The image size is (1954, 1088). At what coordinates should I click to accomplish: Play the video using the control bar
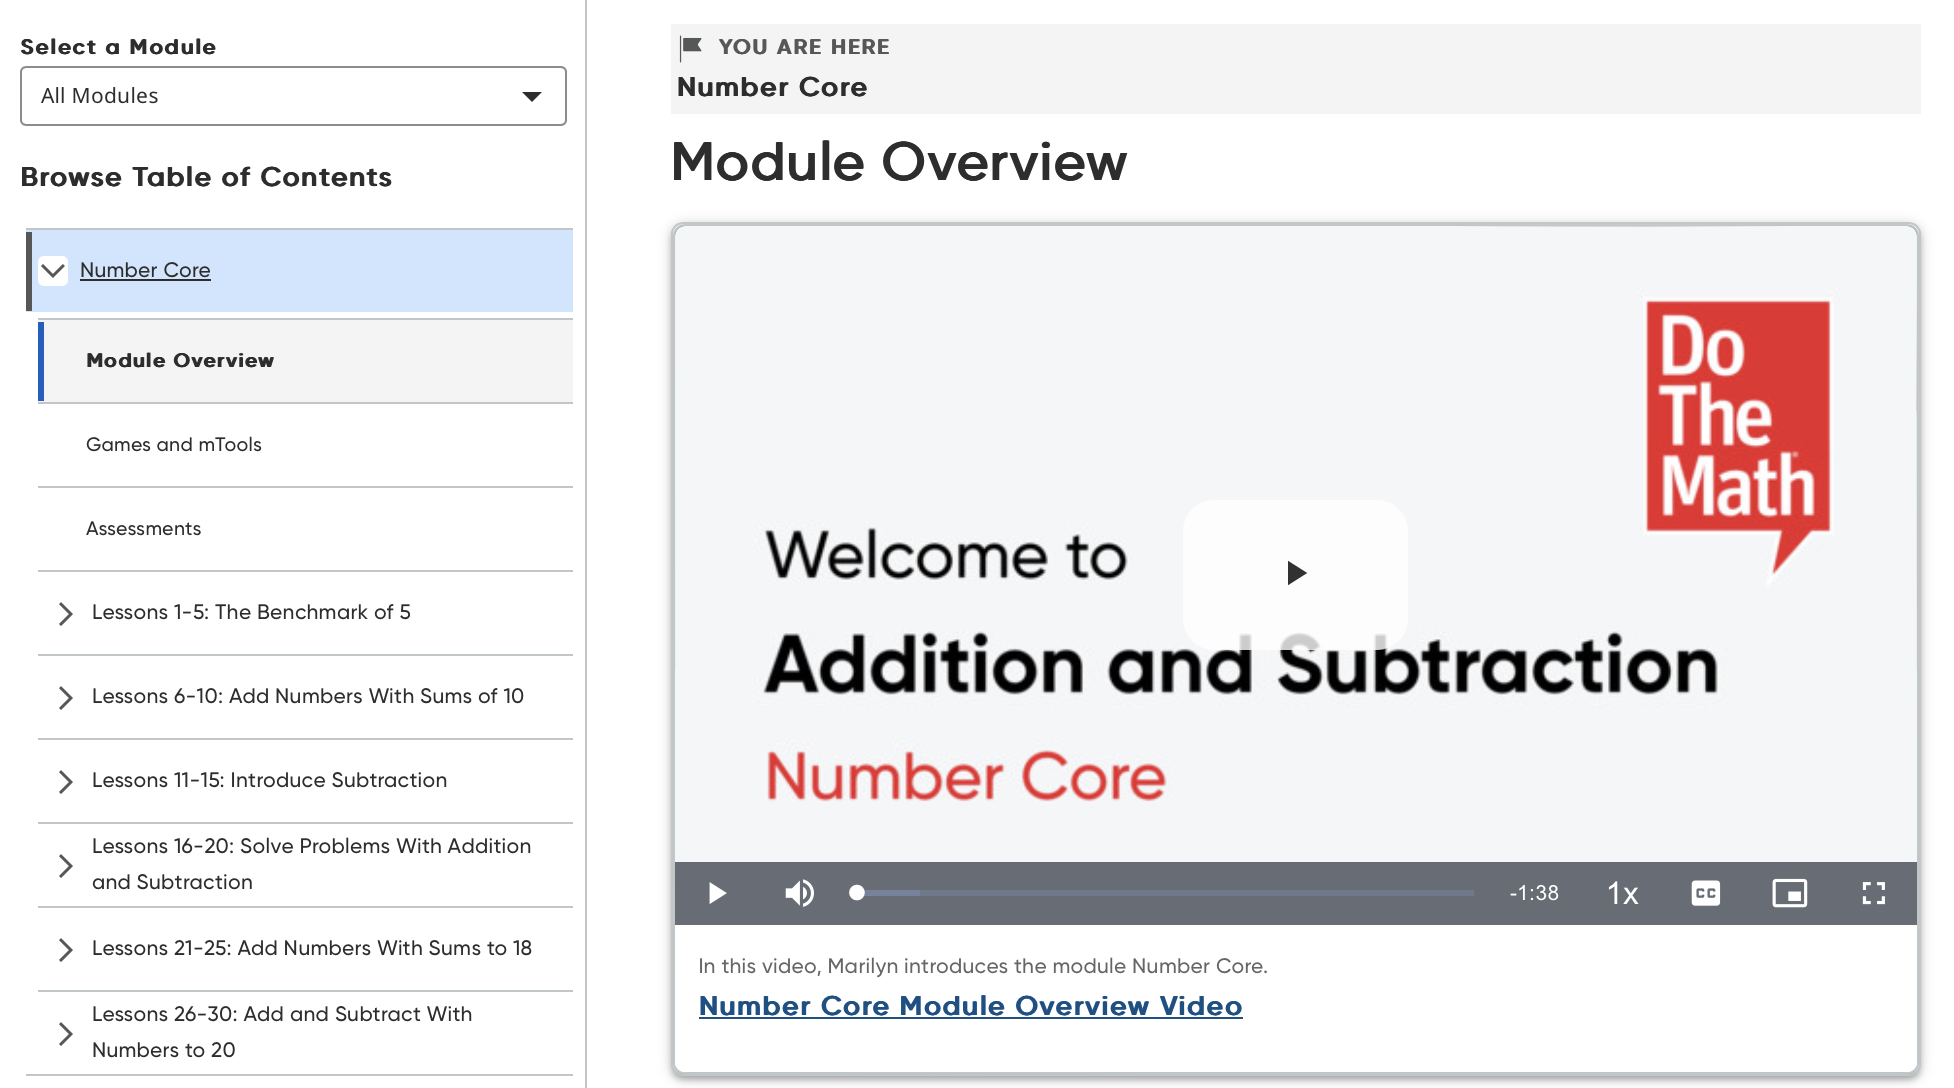click(x=717, y=893)
